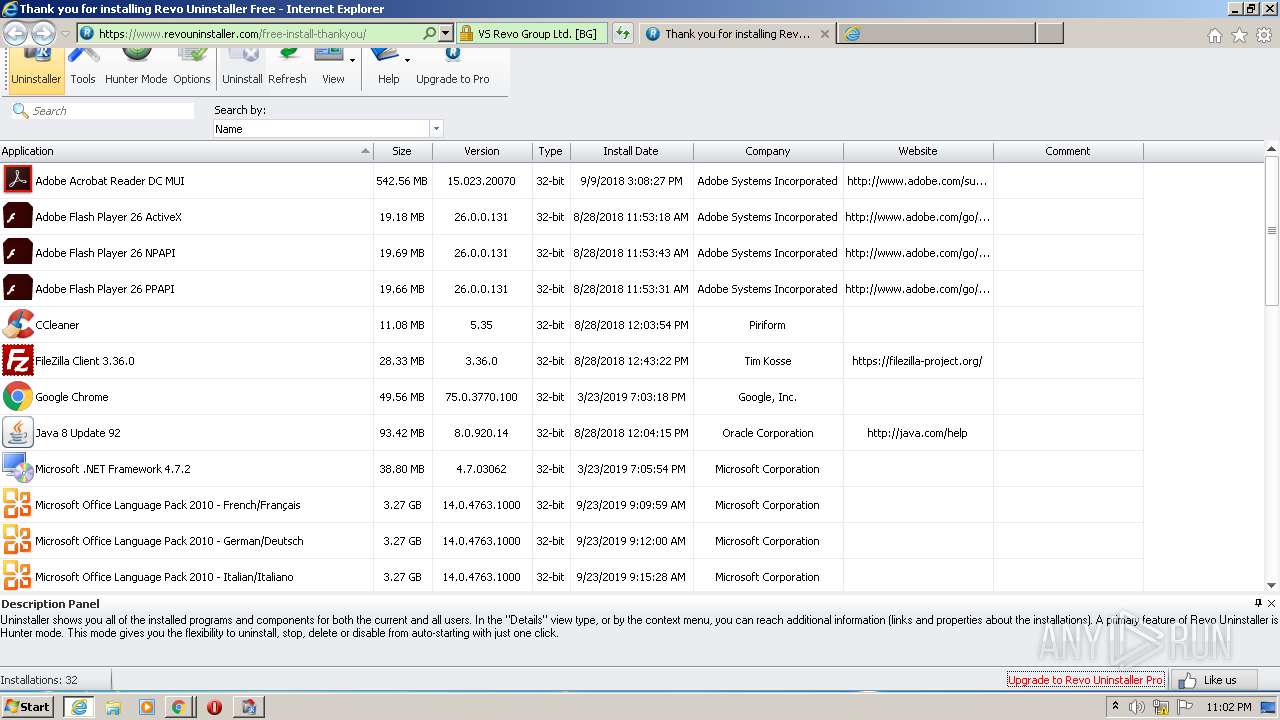Viewport: 1280px width, 720px height.
Task: Sort by Website column header
Action: coord(918,151)
